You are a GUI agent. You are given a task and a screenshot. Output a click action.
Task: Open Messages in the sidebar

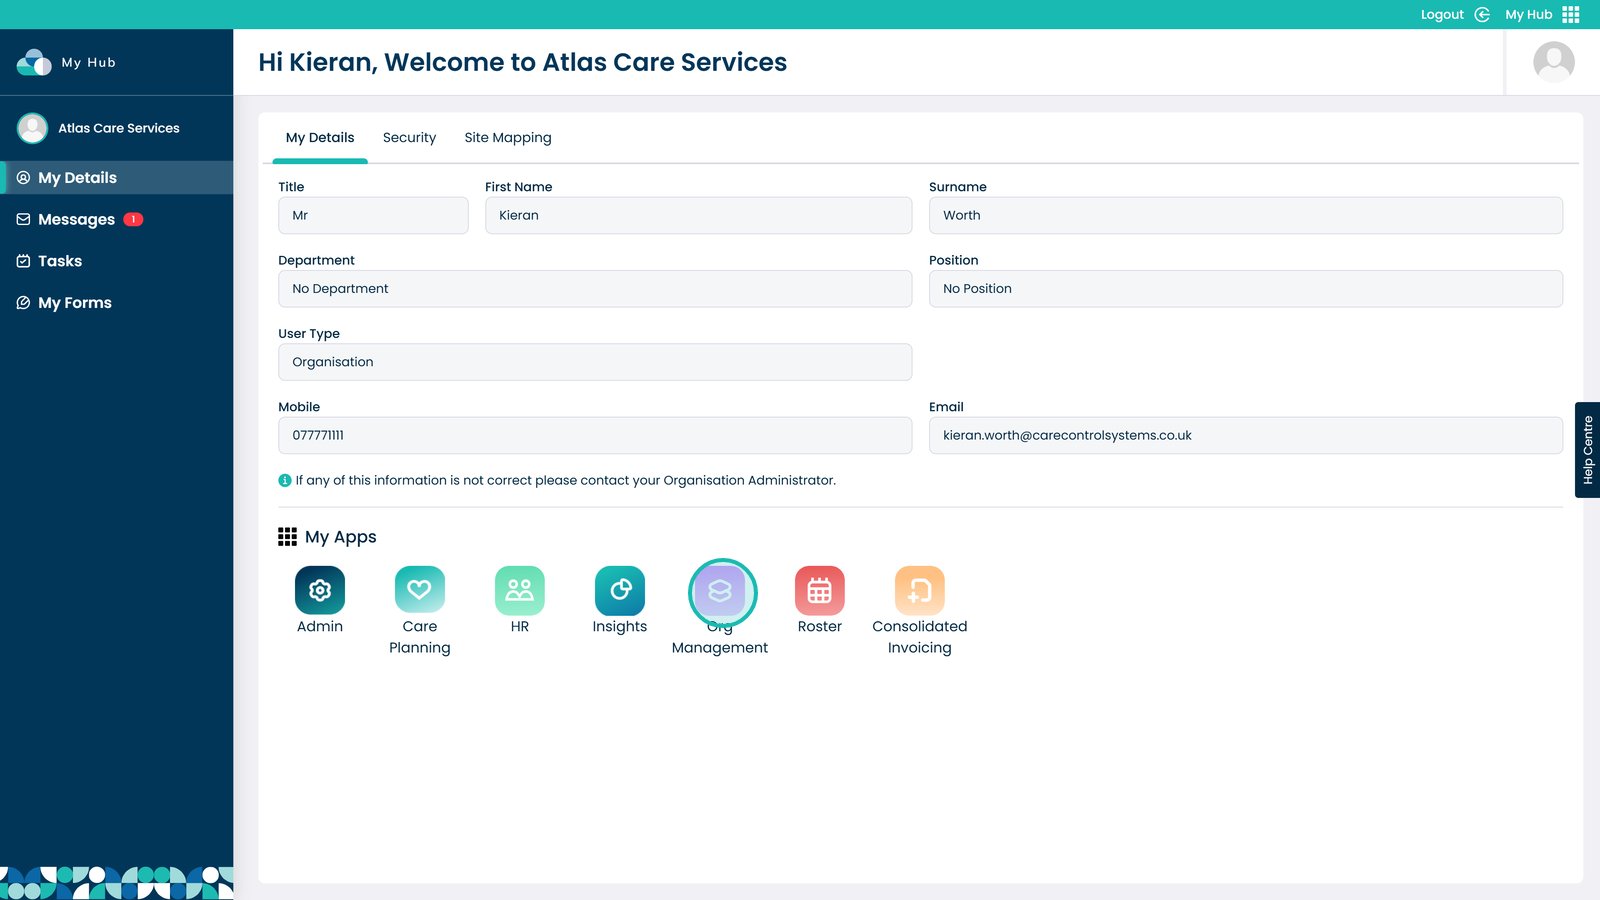[77, 220]
